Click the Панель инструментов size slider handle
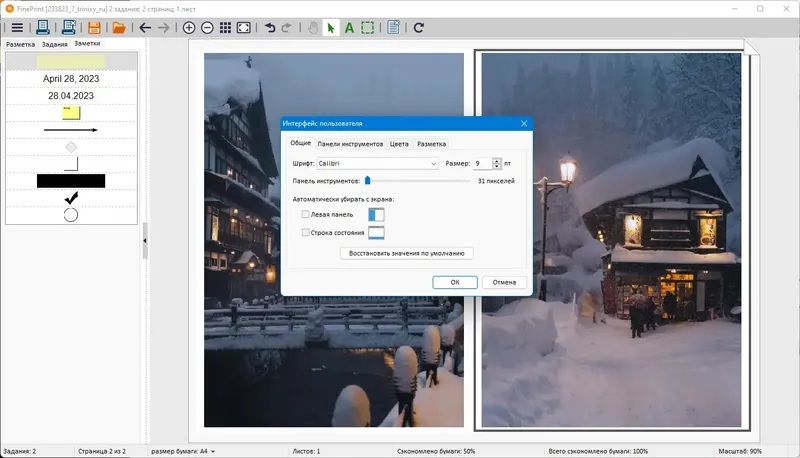 (368, 181)
